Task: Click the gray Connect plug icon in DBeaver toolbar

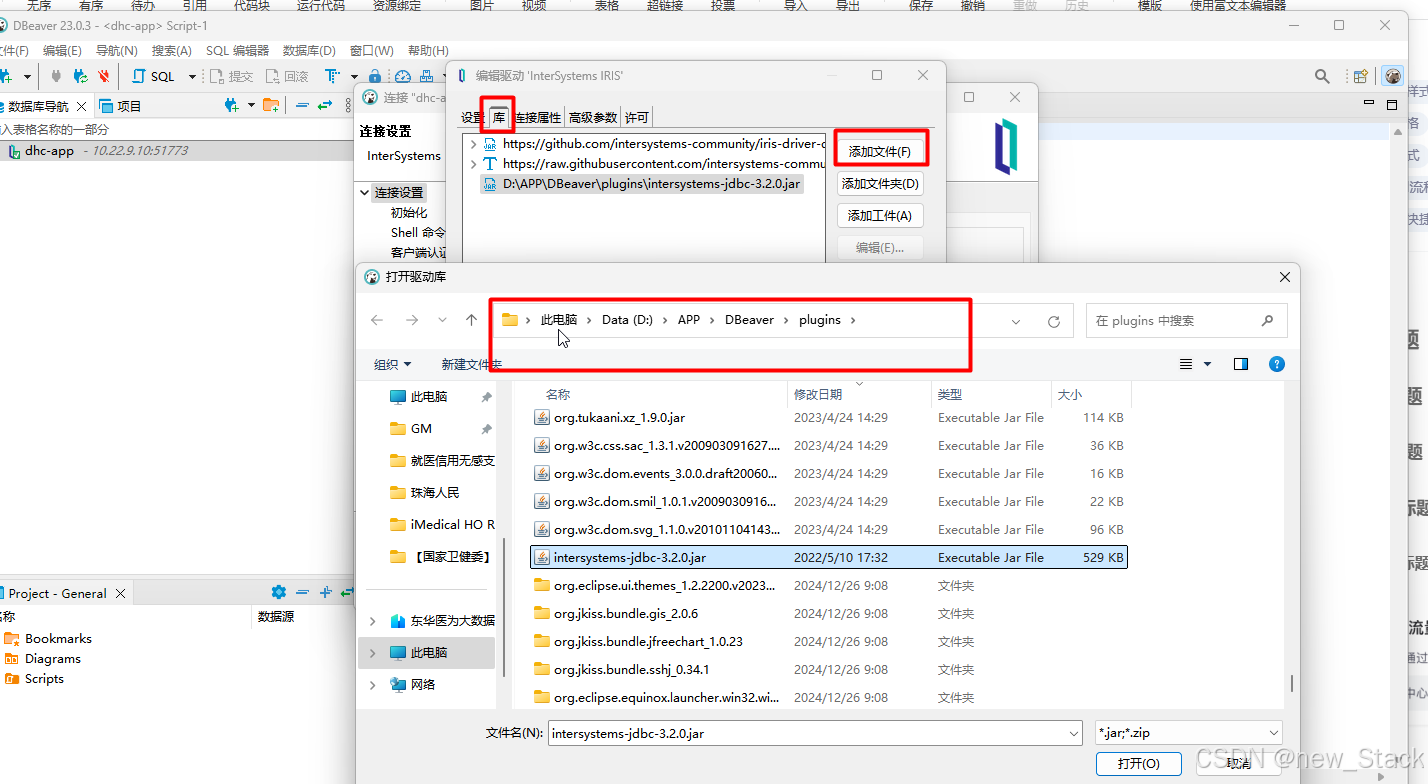Action: click(56, 76)
